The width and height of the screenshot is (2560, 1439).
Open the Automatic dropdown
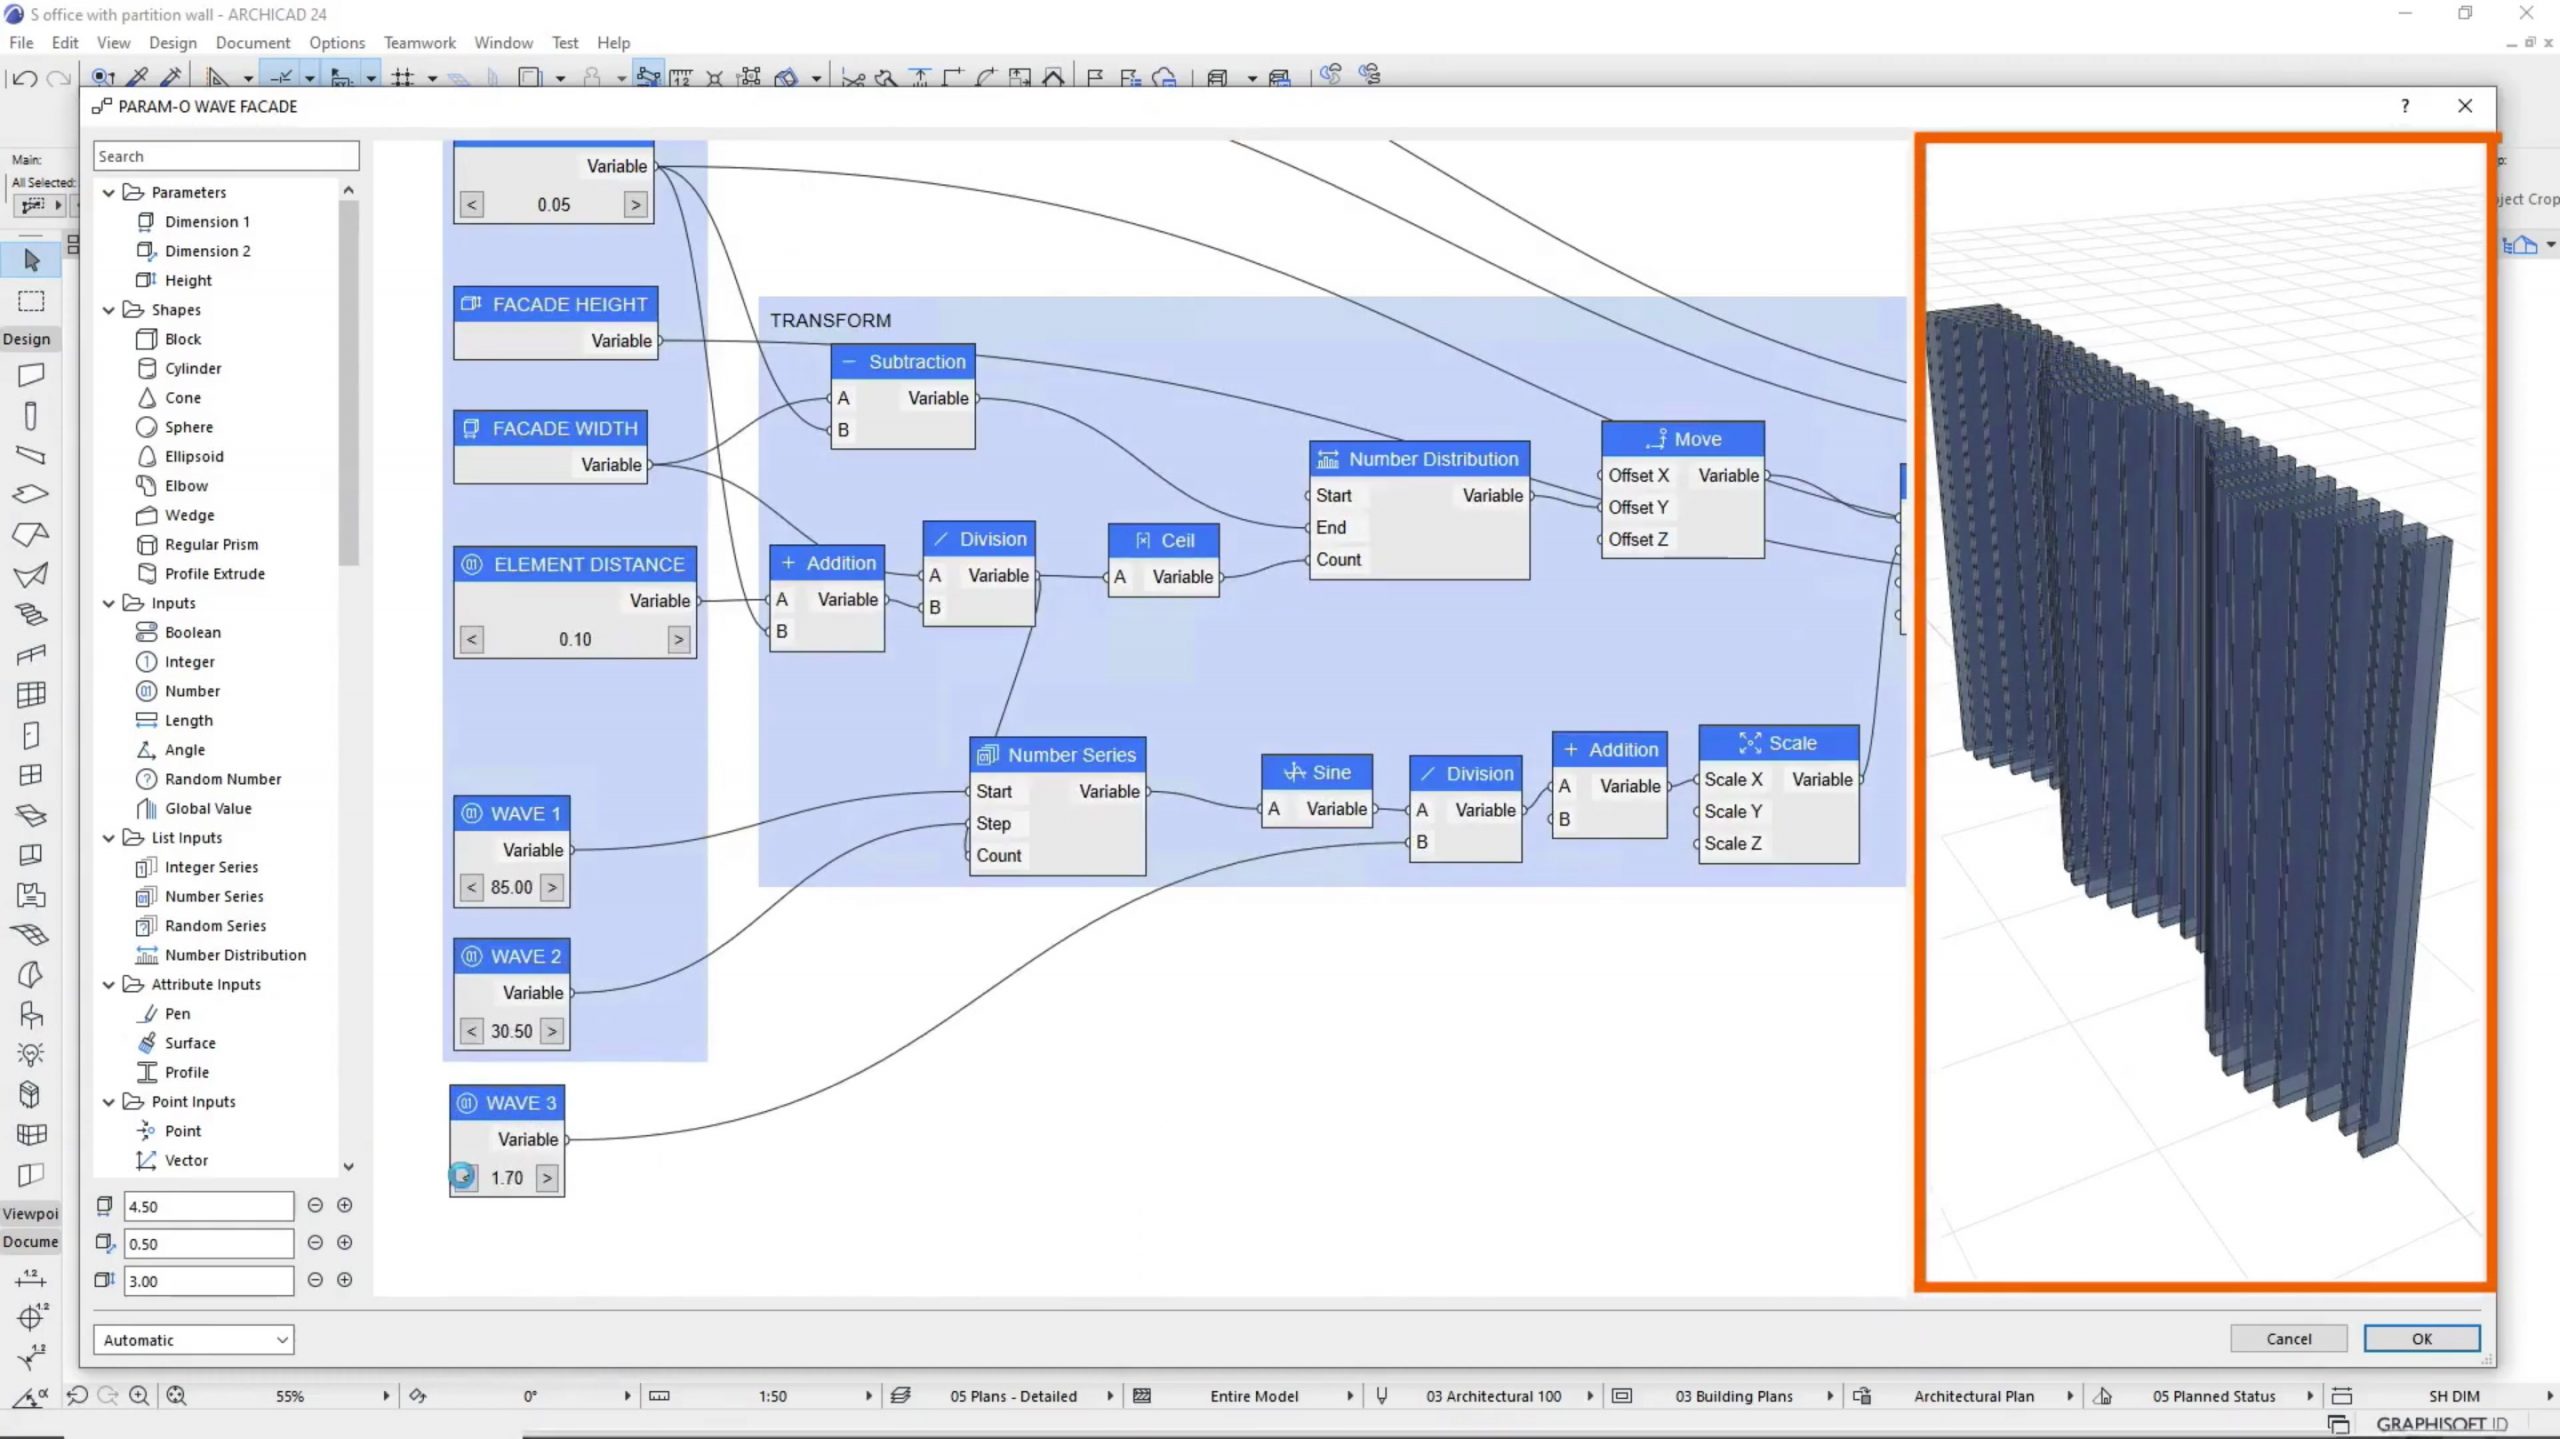click(x=193, y=1340)
